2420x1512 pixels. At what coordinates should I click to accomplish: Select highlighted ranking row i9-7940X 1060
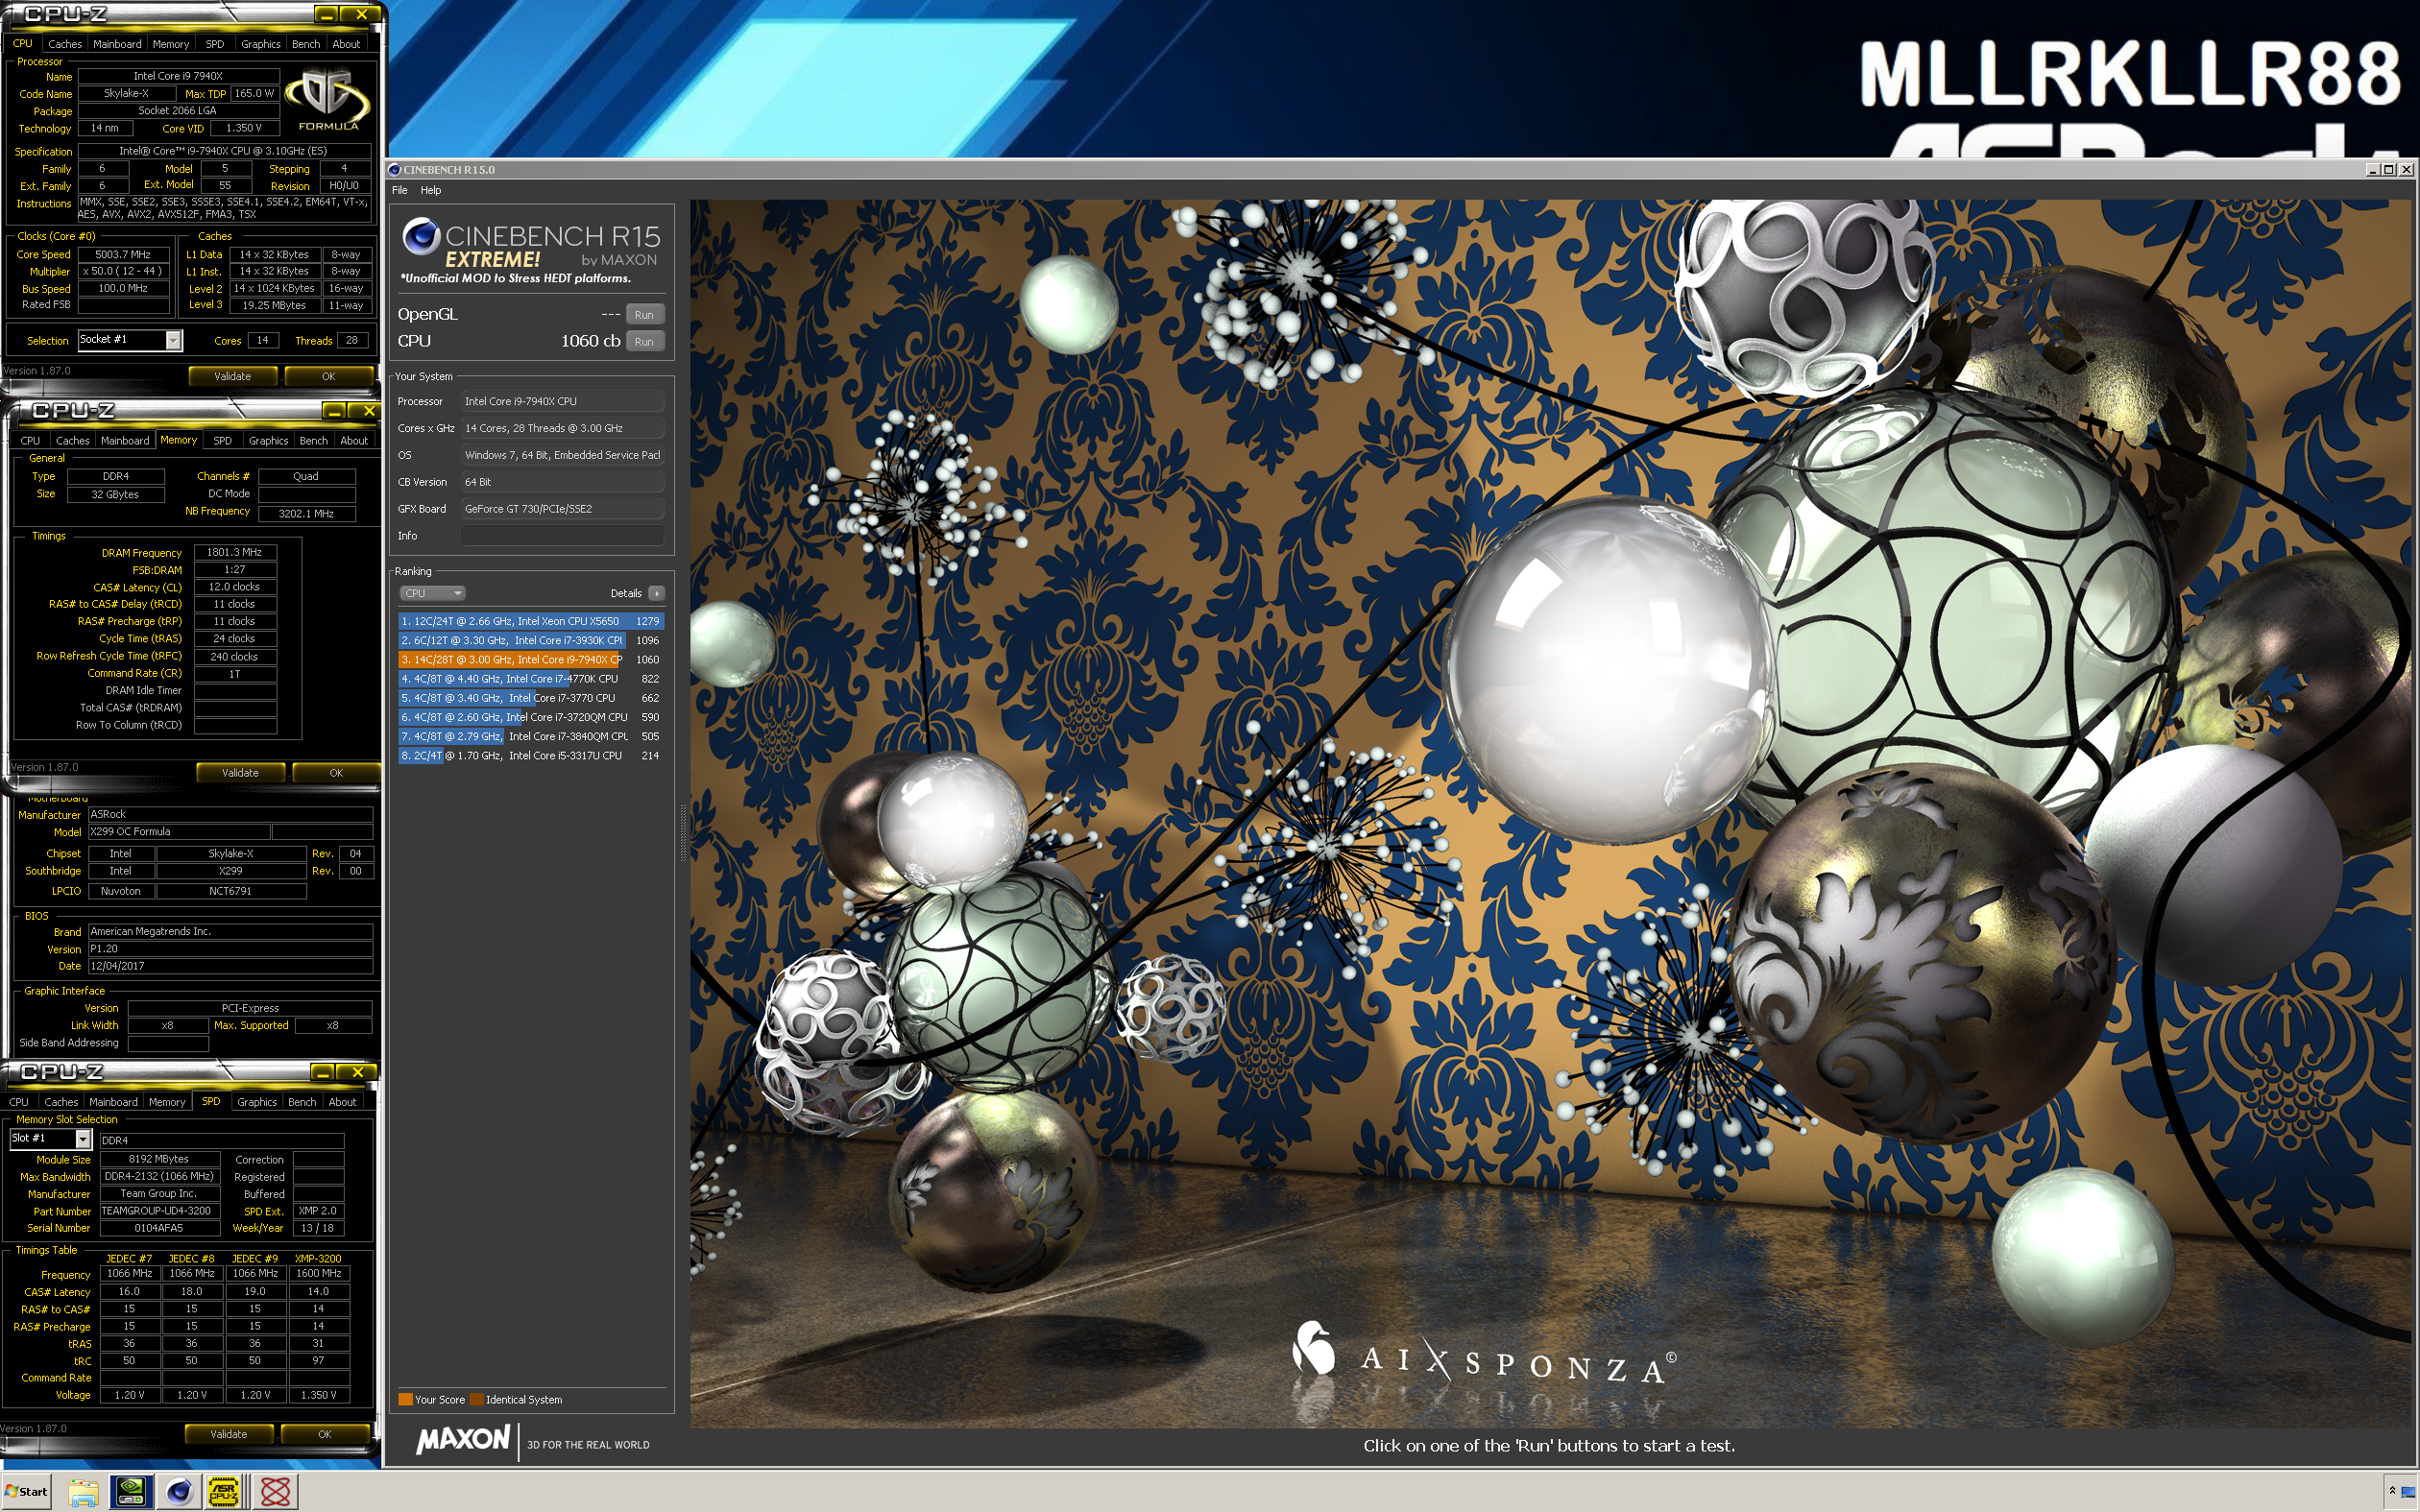(530, 660)
